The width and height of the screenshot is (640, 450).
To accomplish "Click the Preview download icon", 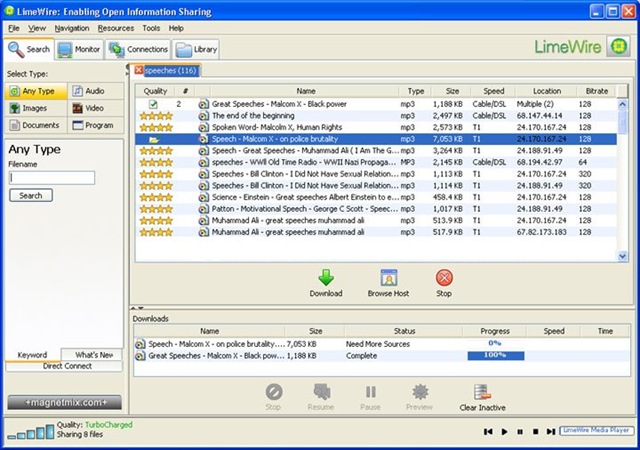I will (x=420, y=392).
